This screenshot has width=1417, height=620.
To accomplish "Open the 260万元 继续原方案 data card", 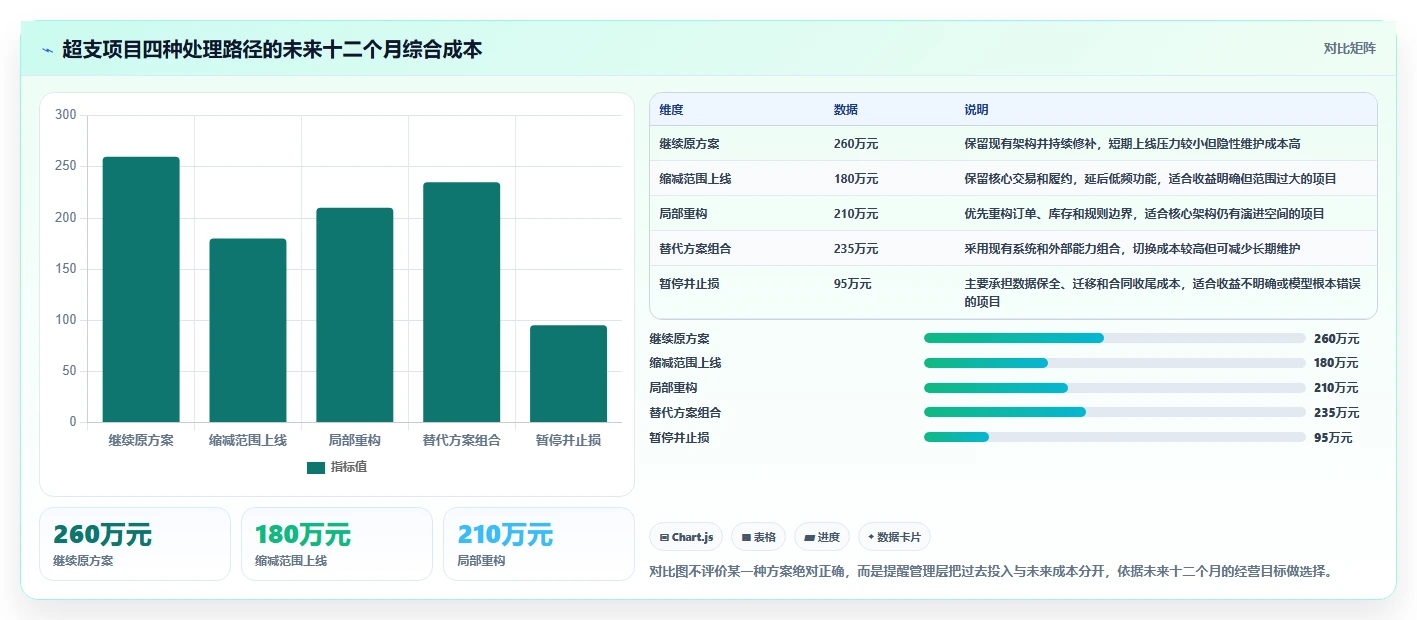I will 135,544.
